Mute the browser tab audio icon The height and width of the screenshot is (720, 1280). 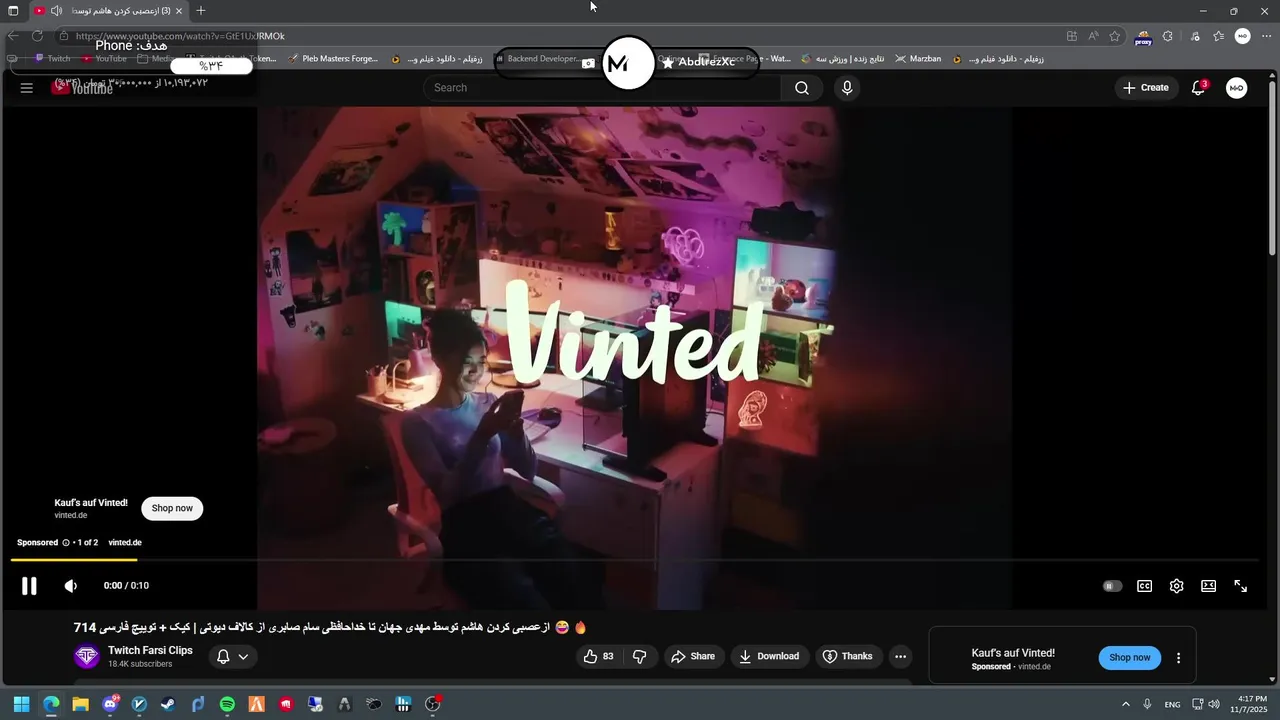coord(56,11)
